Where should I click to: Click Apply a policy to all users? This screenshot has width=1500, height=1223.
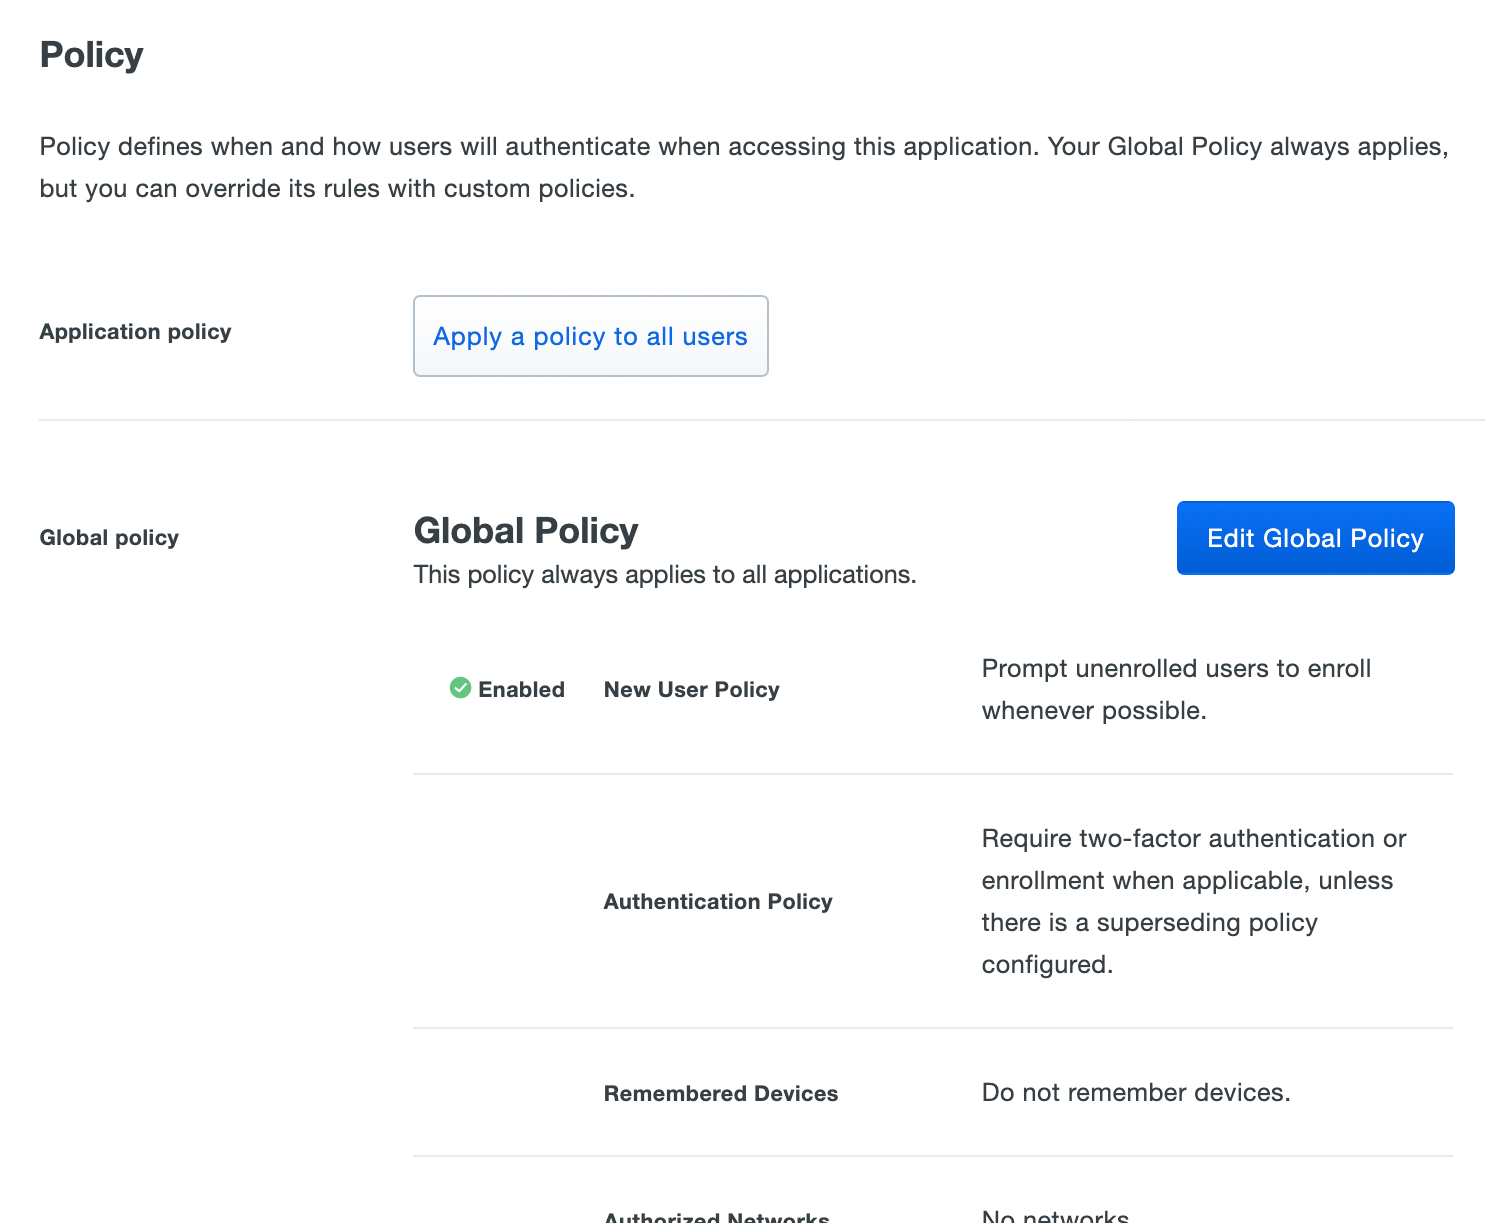590,336
